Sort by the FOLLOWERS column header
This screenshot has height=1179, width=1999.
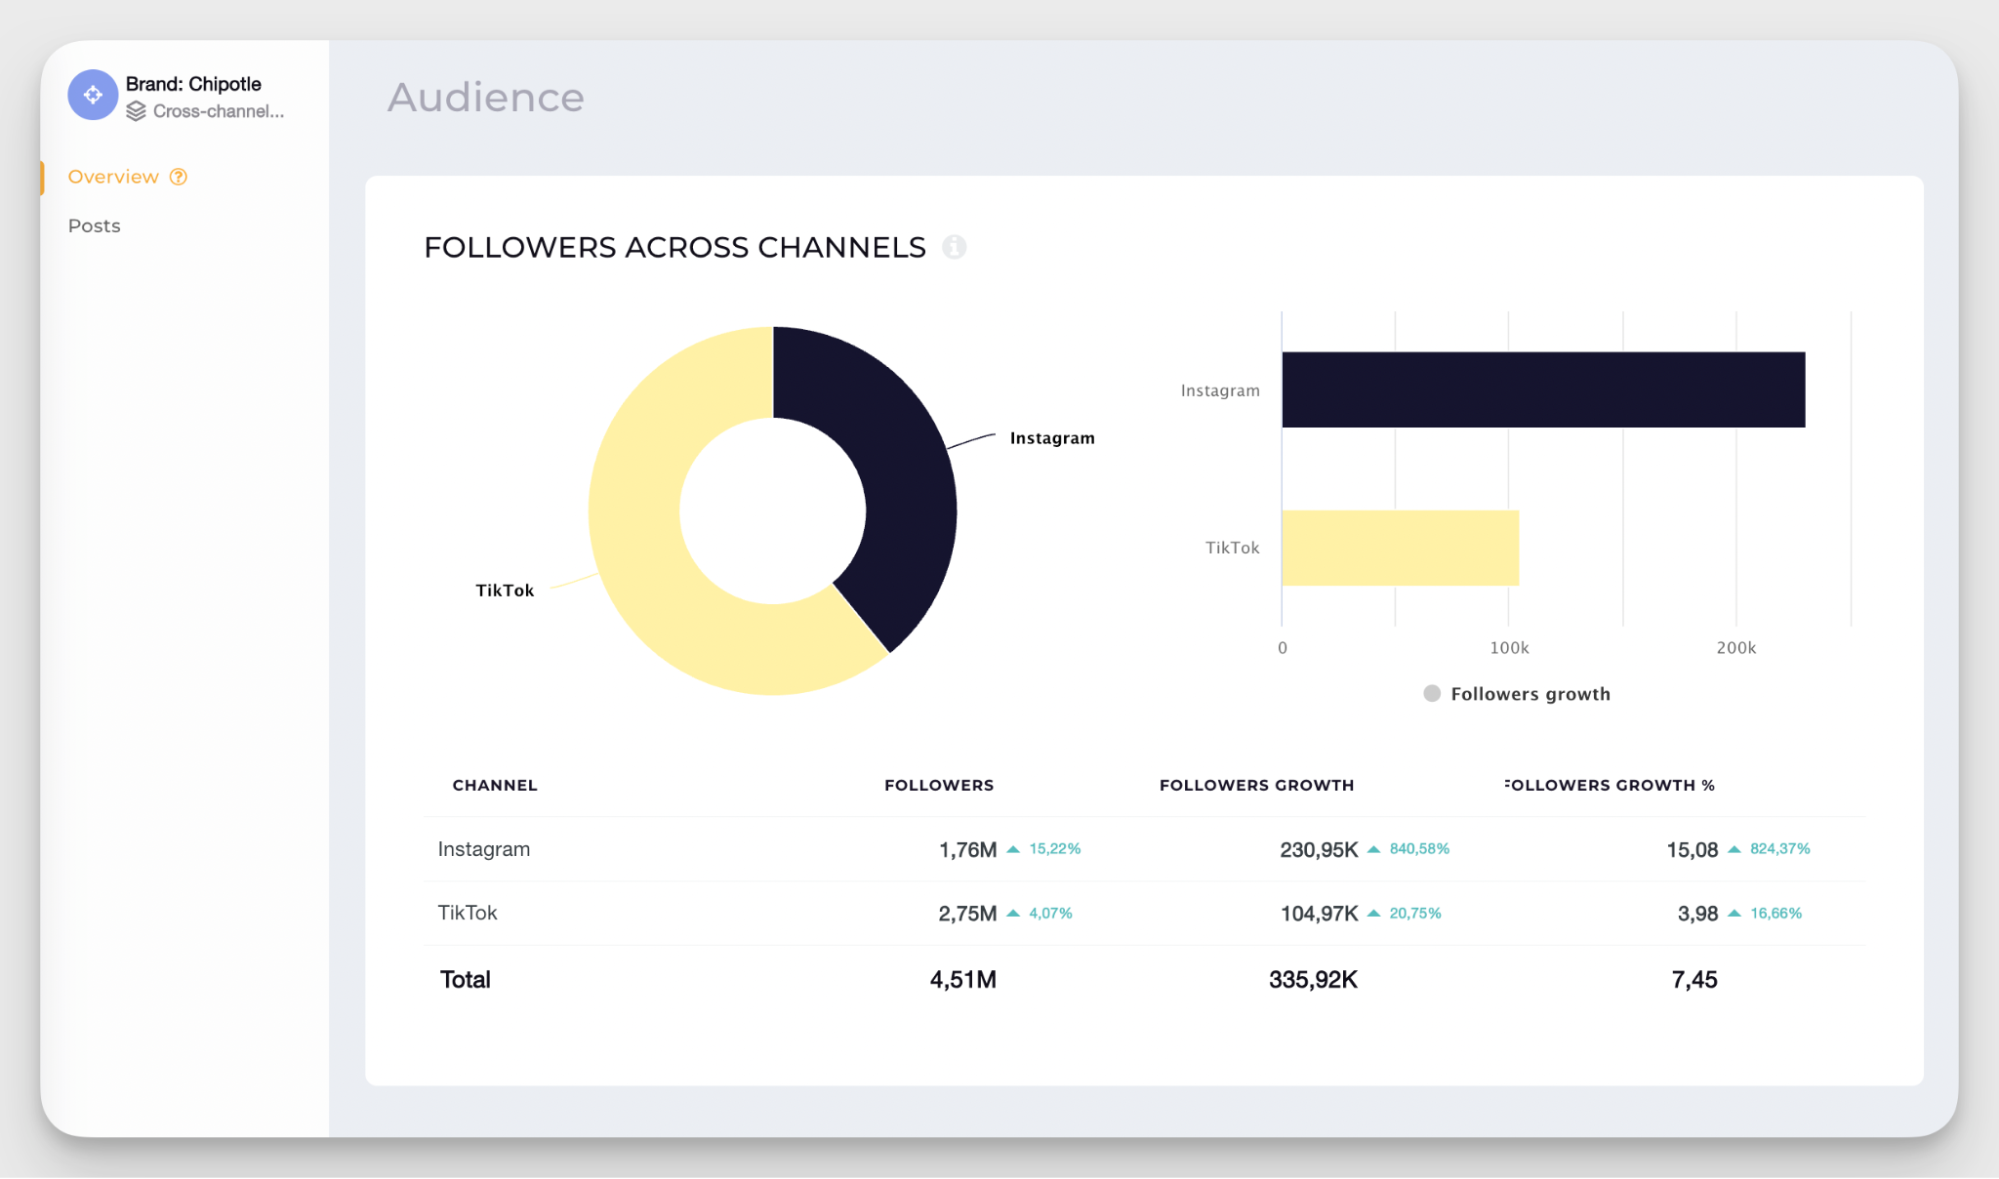(x=939, y=786)
